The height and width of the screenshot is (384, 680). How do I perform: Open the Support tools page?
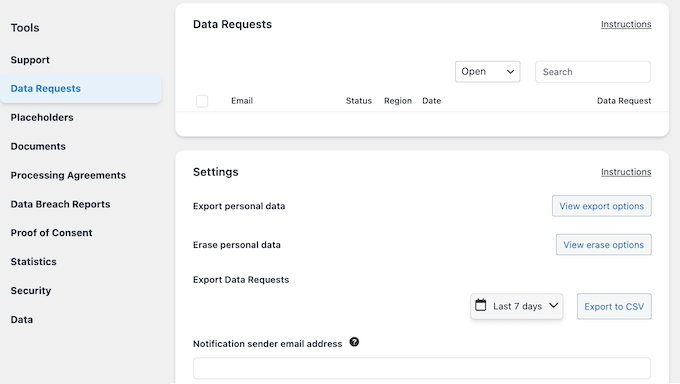pyautogui.click(x=30, y=60)
